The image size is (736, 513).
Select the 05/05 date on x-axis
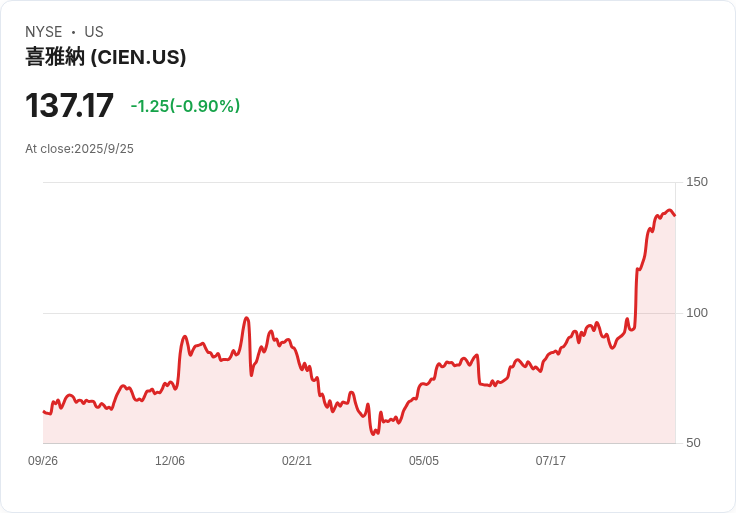[x=424, y=461]
